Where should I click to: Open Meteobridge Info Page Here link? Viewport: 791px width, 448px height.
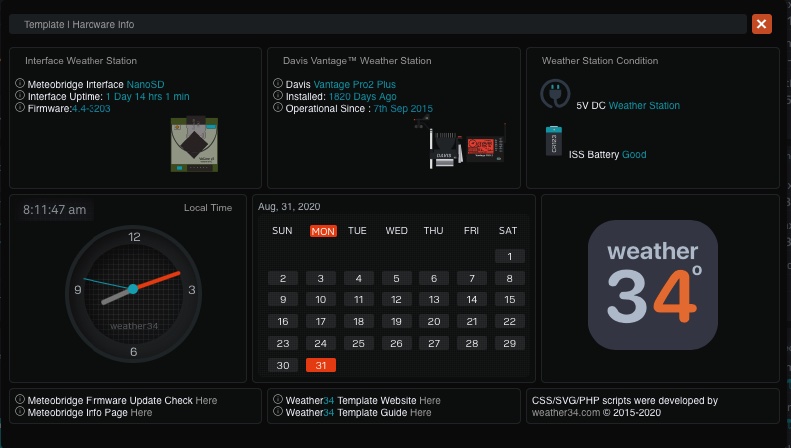coord(141,413)
